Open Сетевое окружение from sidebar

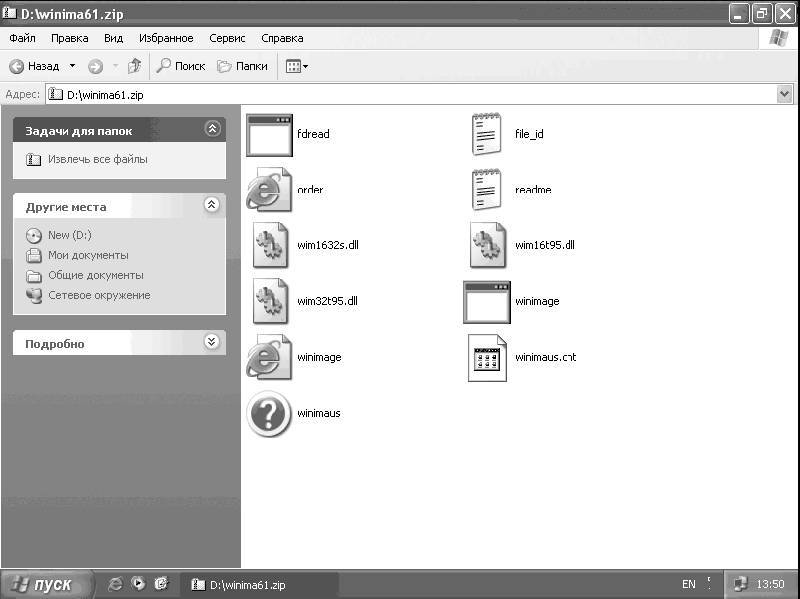point(100,295)
